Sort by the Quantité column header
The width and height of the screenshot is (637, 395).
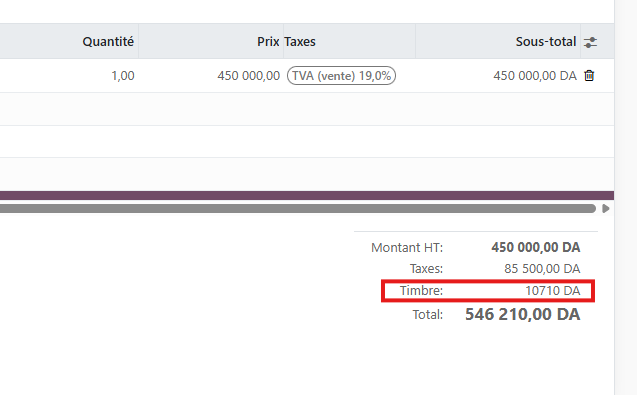[108, 41]
